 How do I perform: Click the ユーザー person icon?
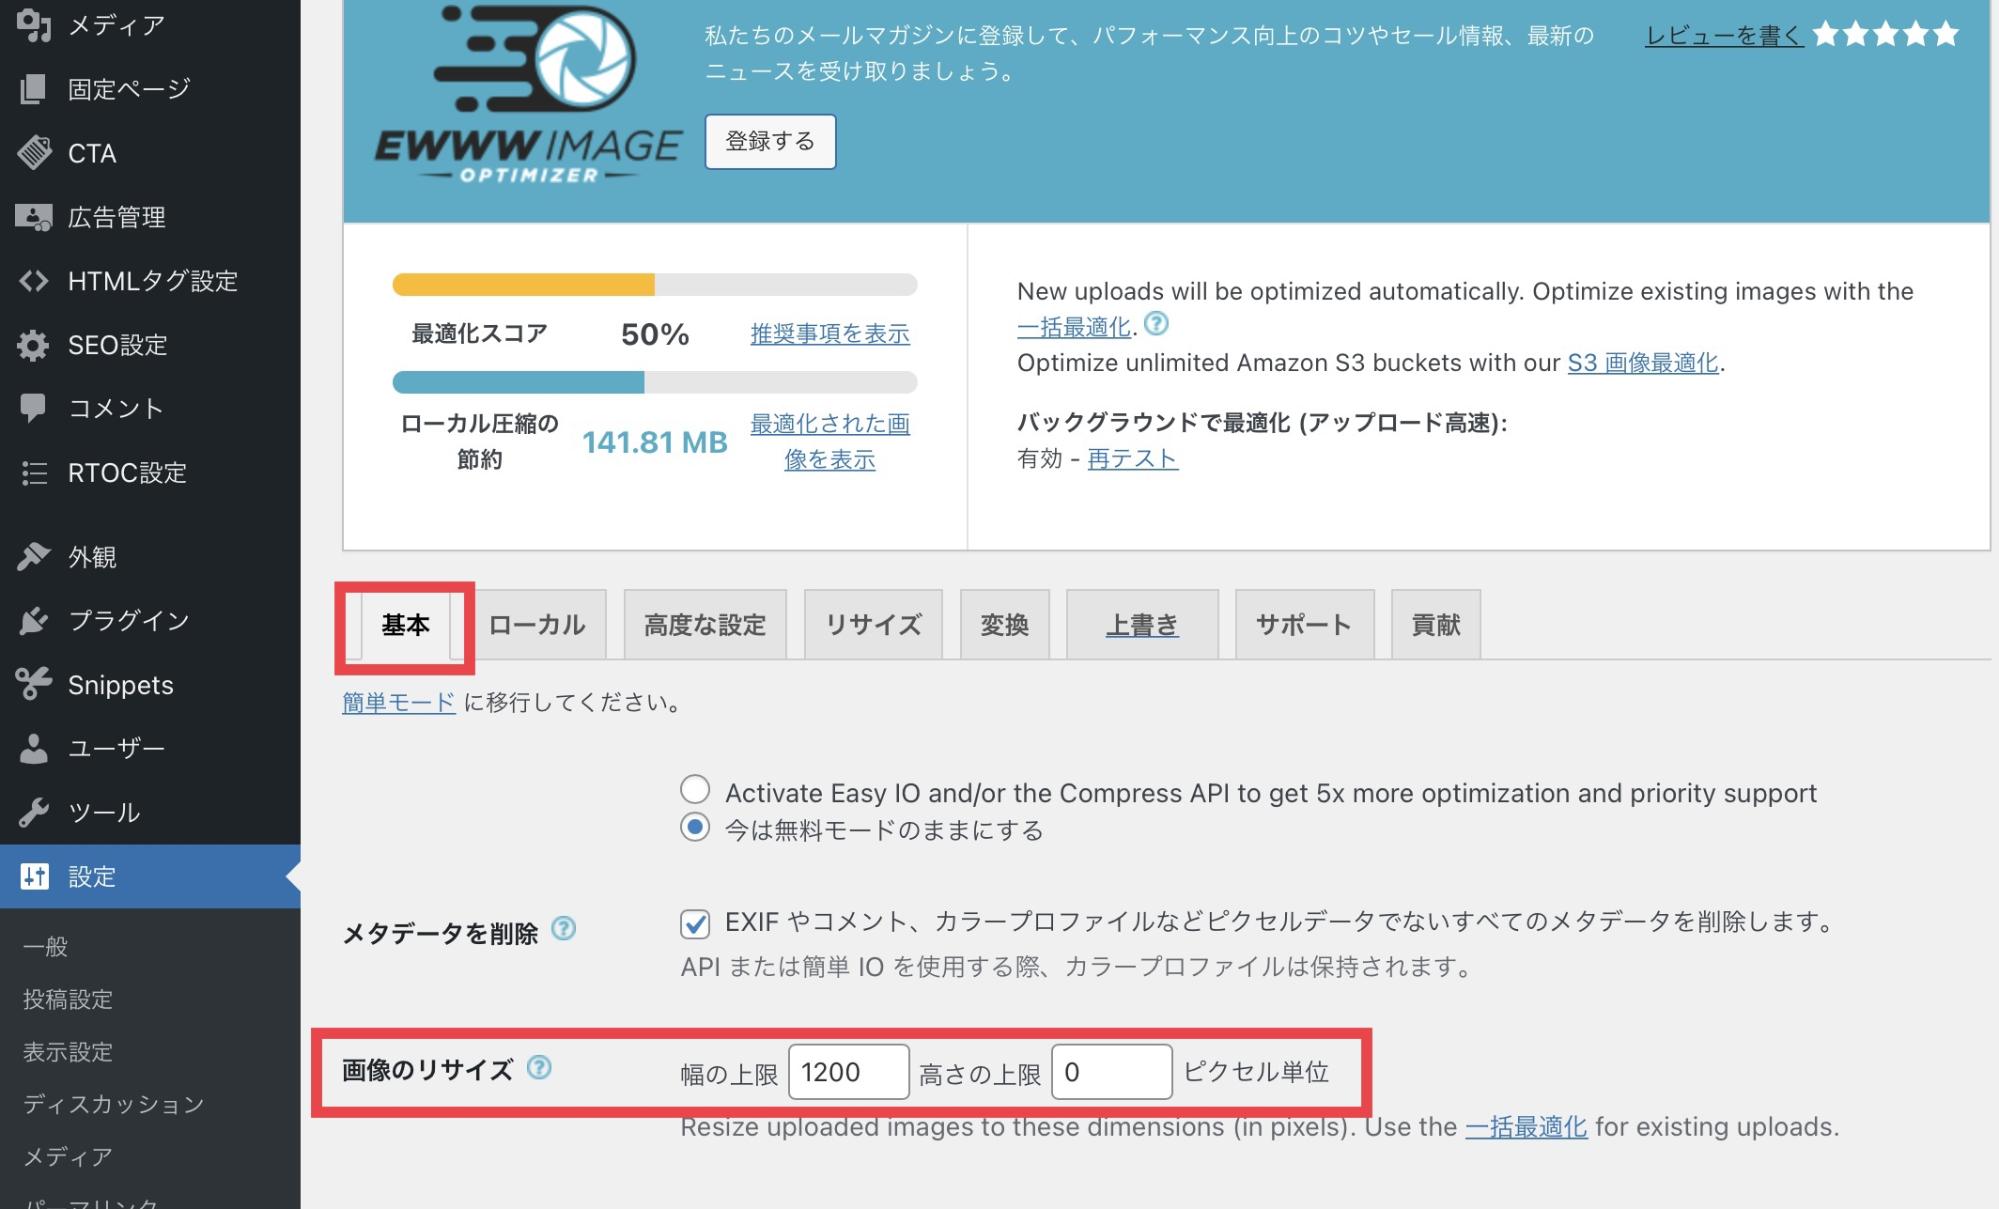click(x=34, y=748)
